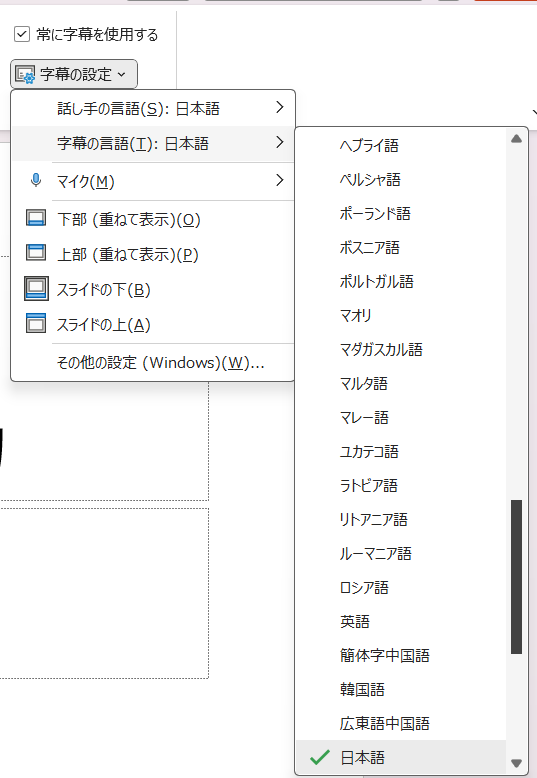
Task: Choose 簡体字中国語 subtitle language
Action: [x=401, y=655]
